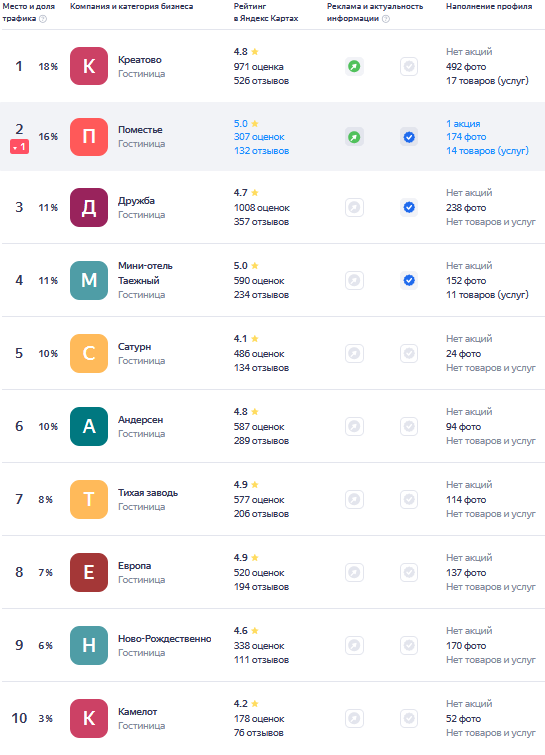This screenshot has width=545, height=755.
Task: Select the company name Мини-отель Таежный
Action: click(145, 273)
